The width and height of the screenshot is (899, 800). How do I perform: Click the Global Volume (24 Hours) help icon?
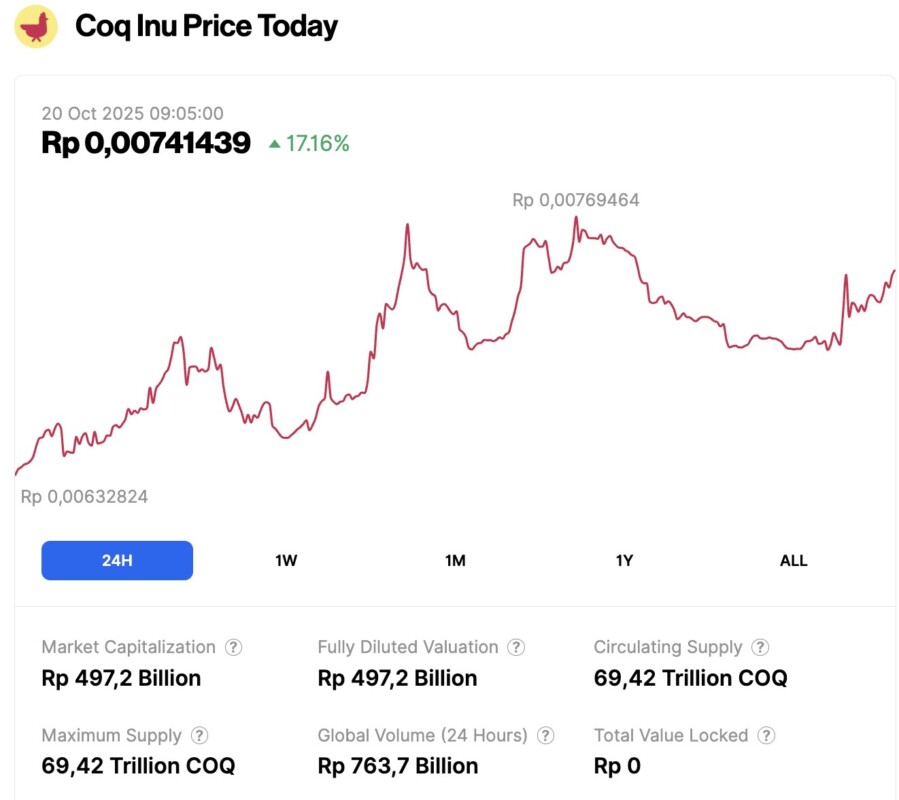pos(545,736)
